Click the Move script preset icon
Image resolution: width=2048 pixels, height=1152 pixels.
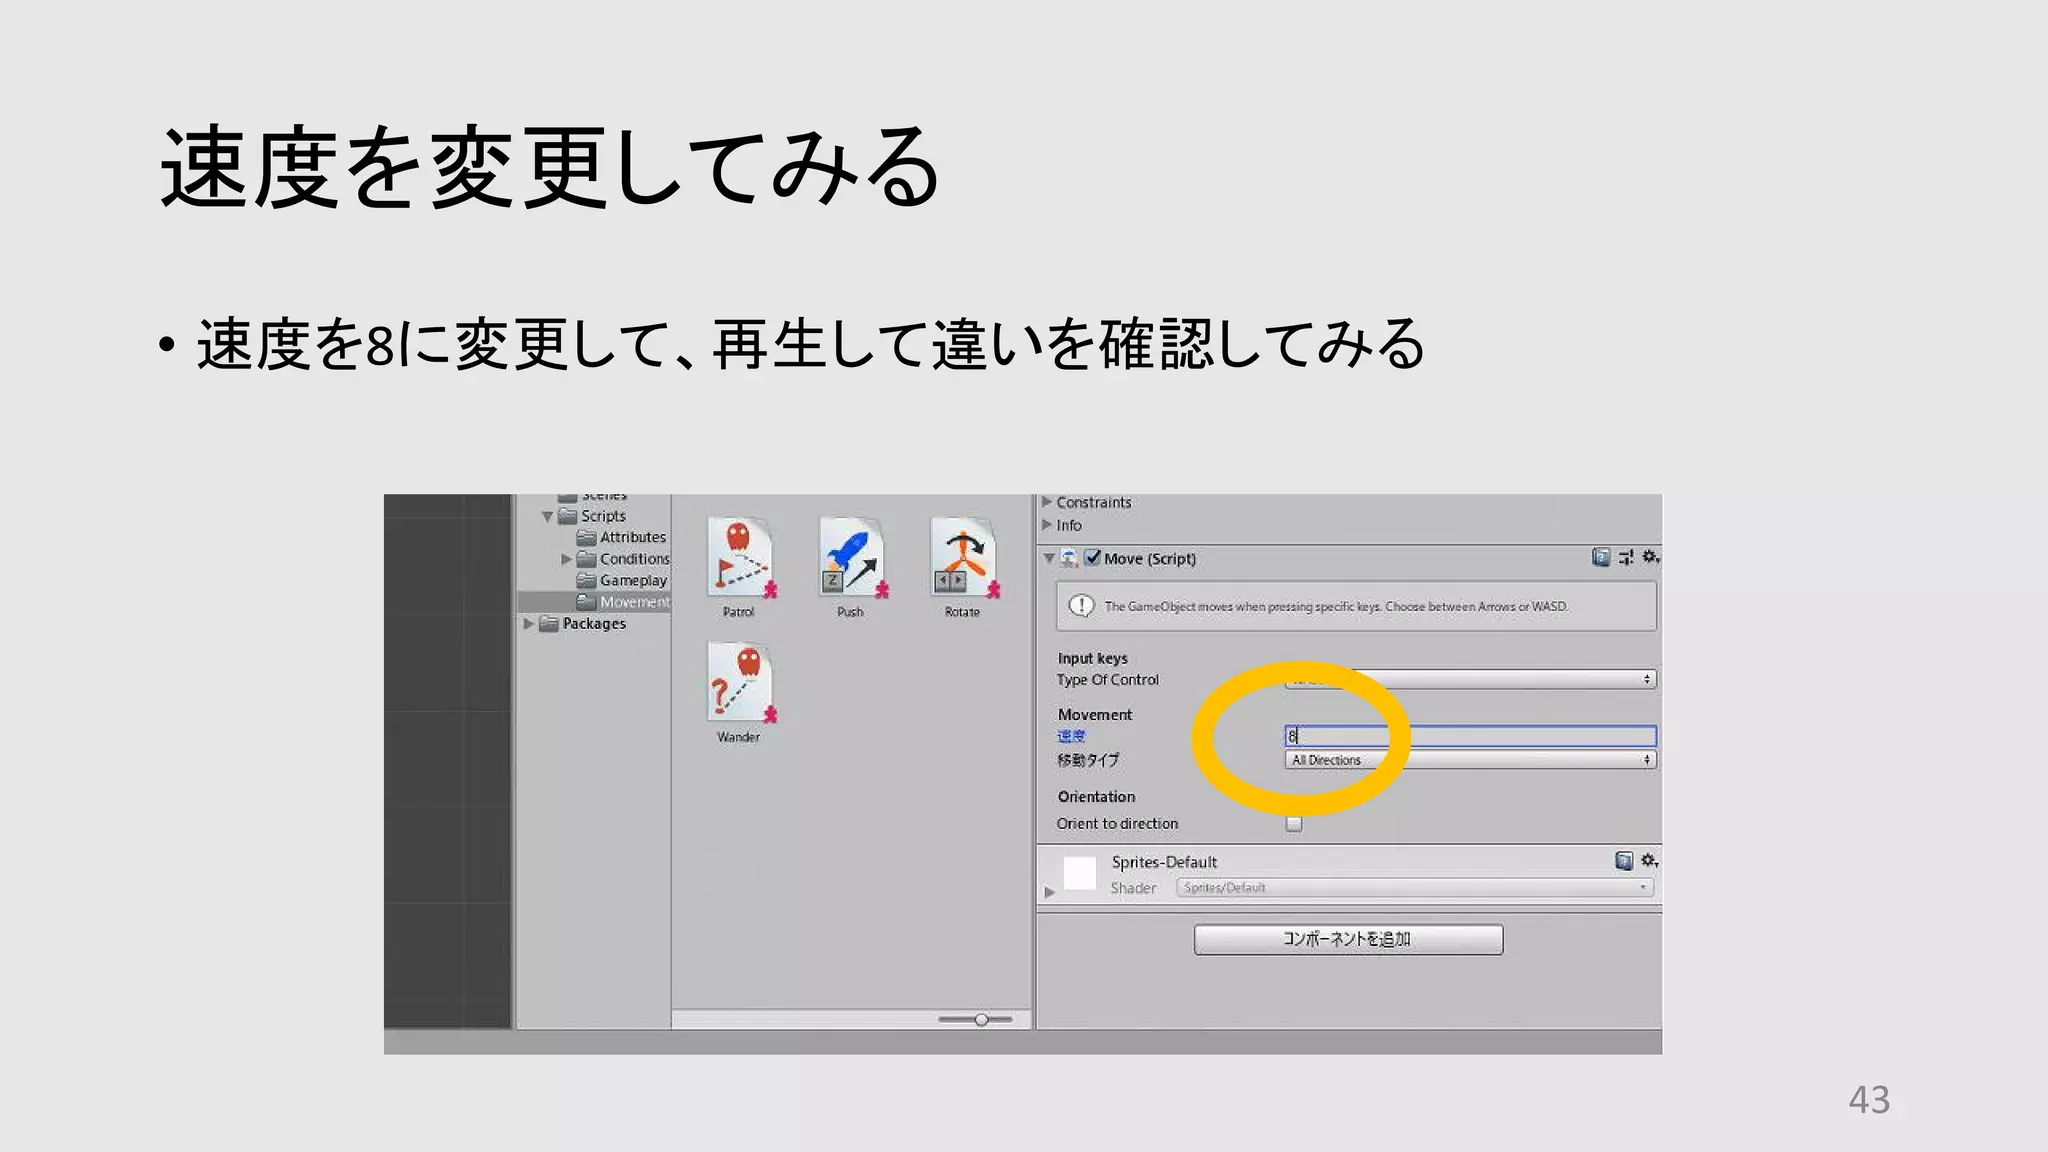(1626, 558)
